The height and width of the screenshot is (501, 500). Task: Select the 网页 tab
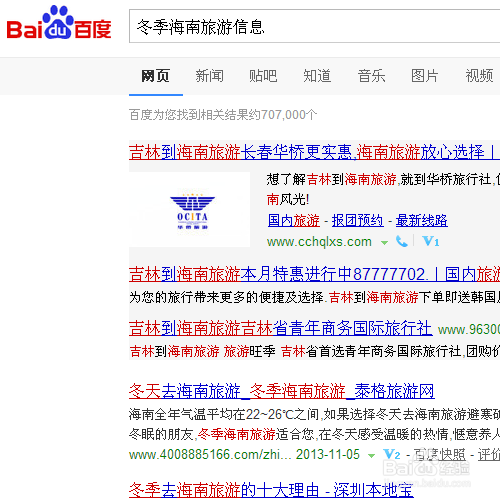click(156, 76)
